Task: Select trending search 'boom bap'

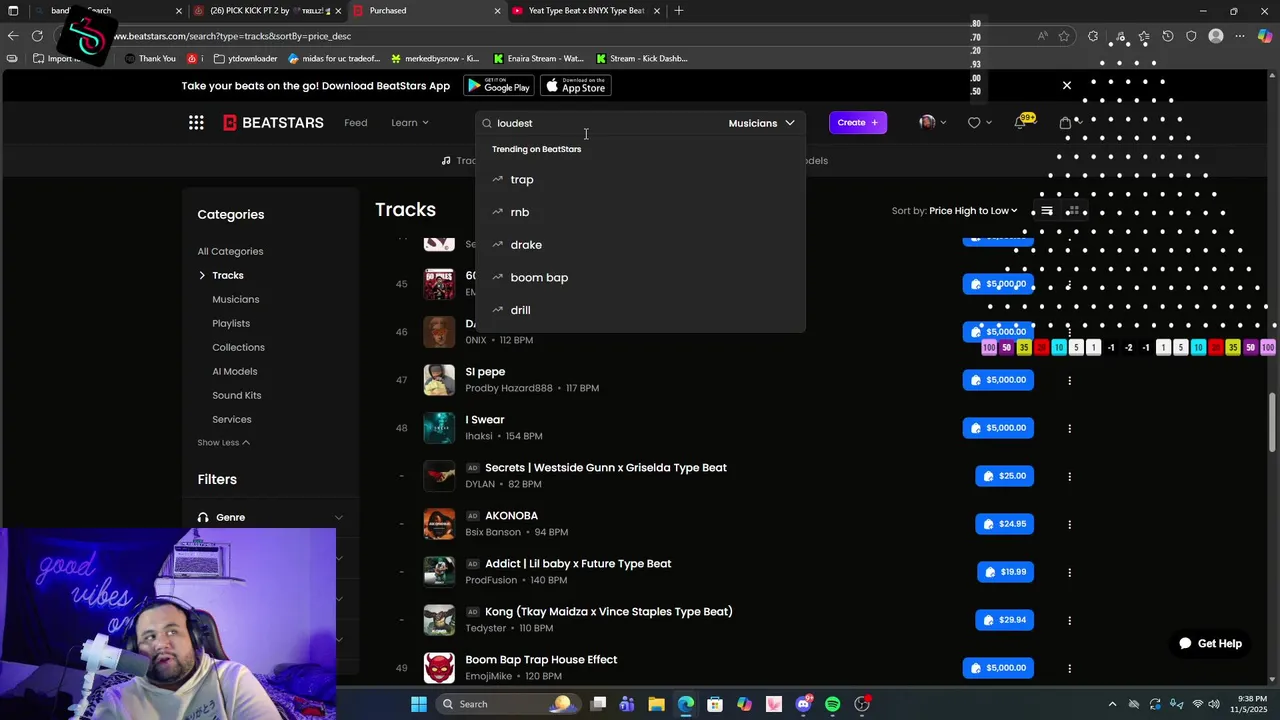Action: [539, 278]
